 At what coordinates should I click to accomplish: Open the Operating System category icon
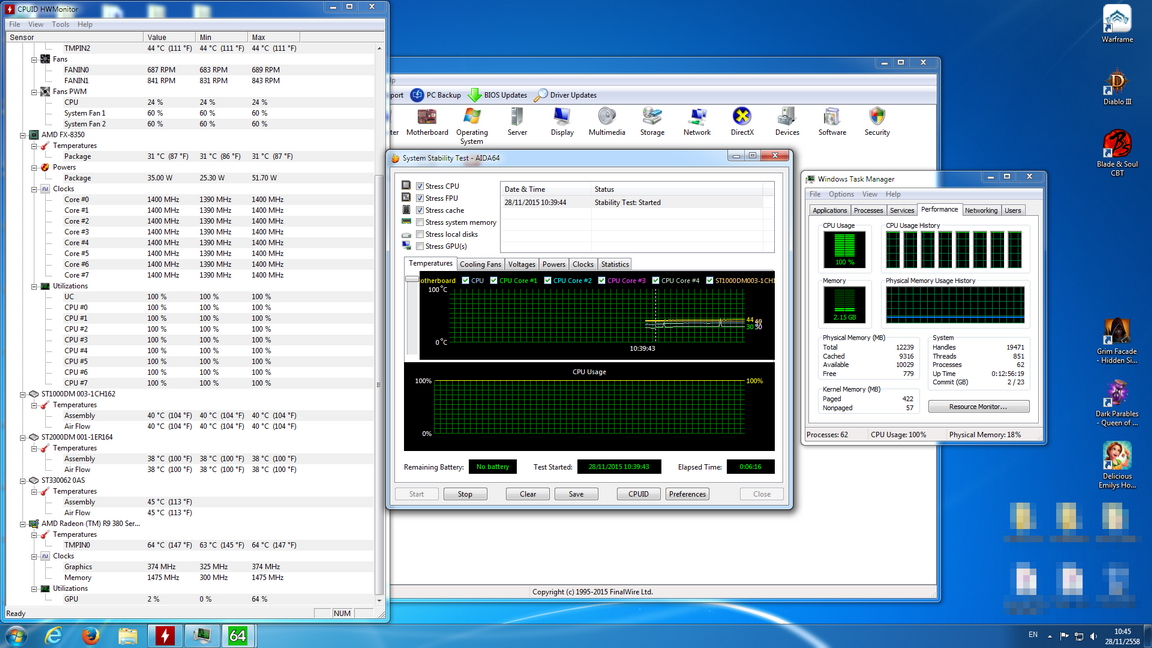(x=472, y=126)
